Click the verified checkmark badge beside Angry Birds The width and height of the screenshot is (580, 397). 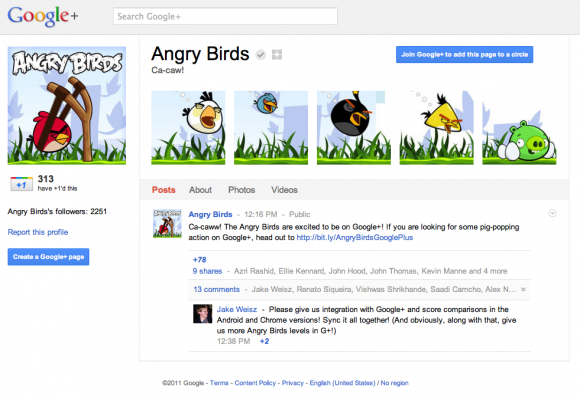[261, 55]
